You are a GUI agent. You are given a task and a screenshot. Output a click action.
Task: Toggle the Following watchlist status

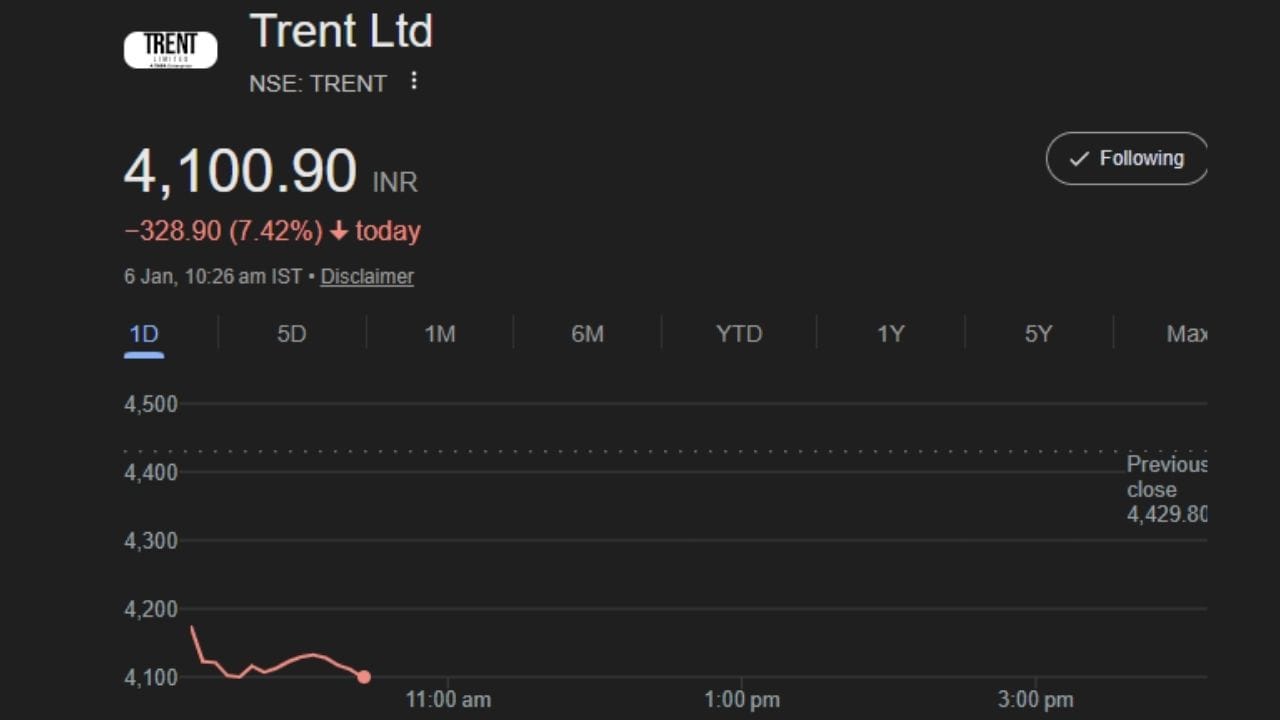click(1126, 158)
